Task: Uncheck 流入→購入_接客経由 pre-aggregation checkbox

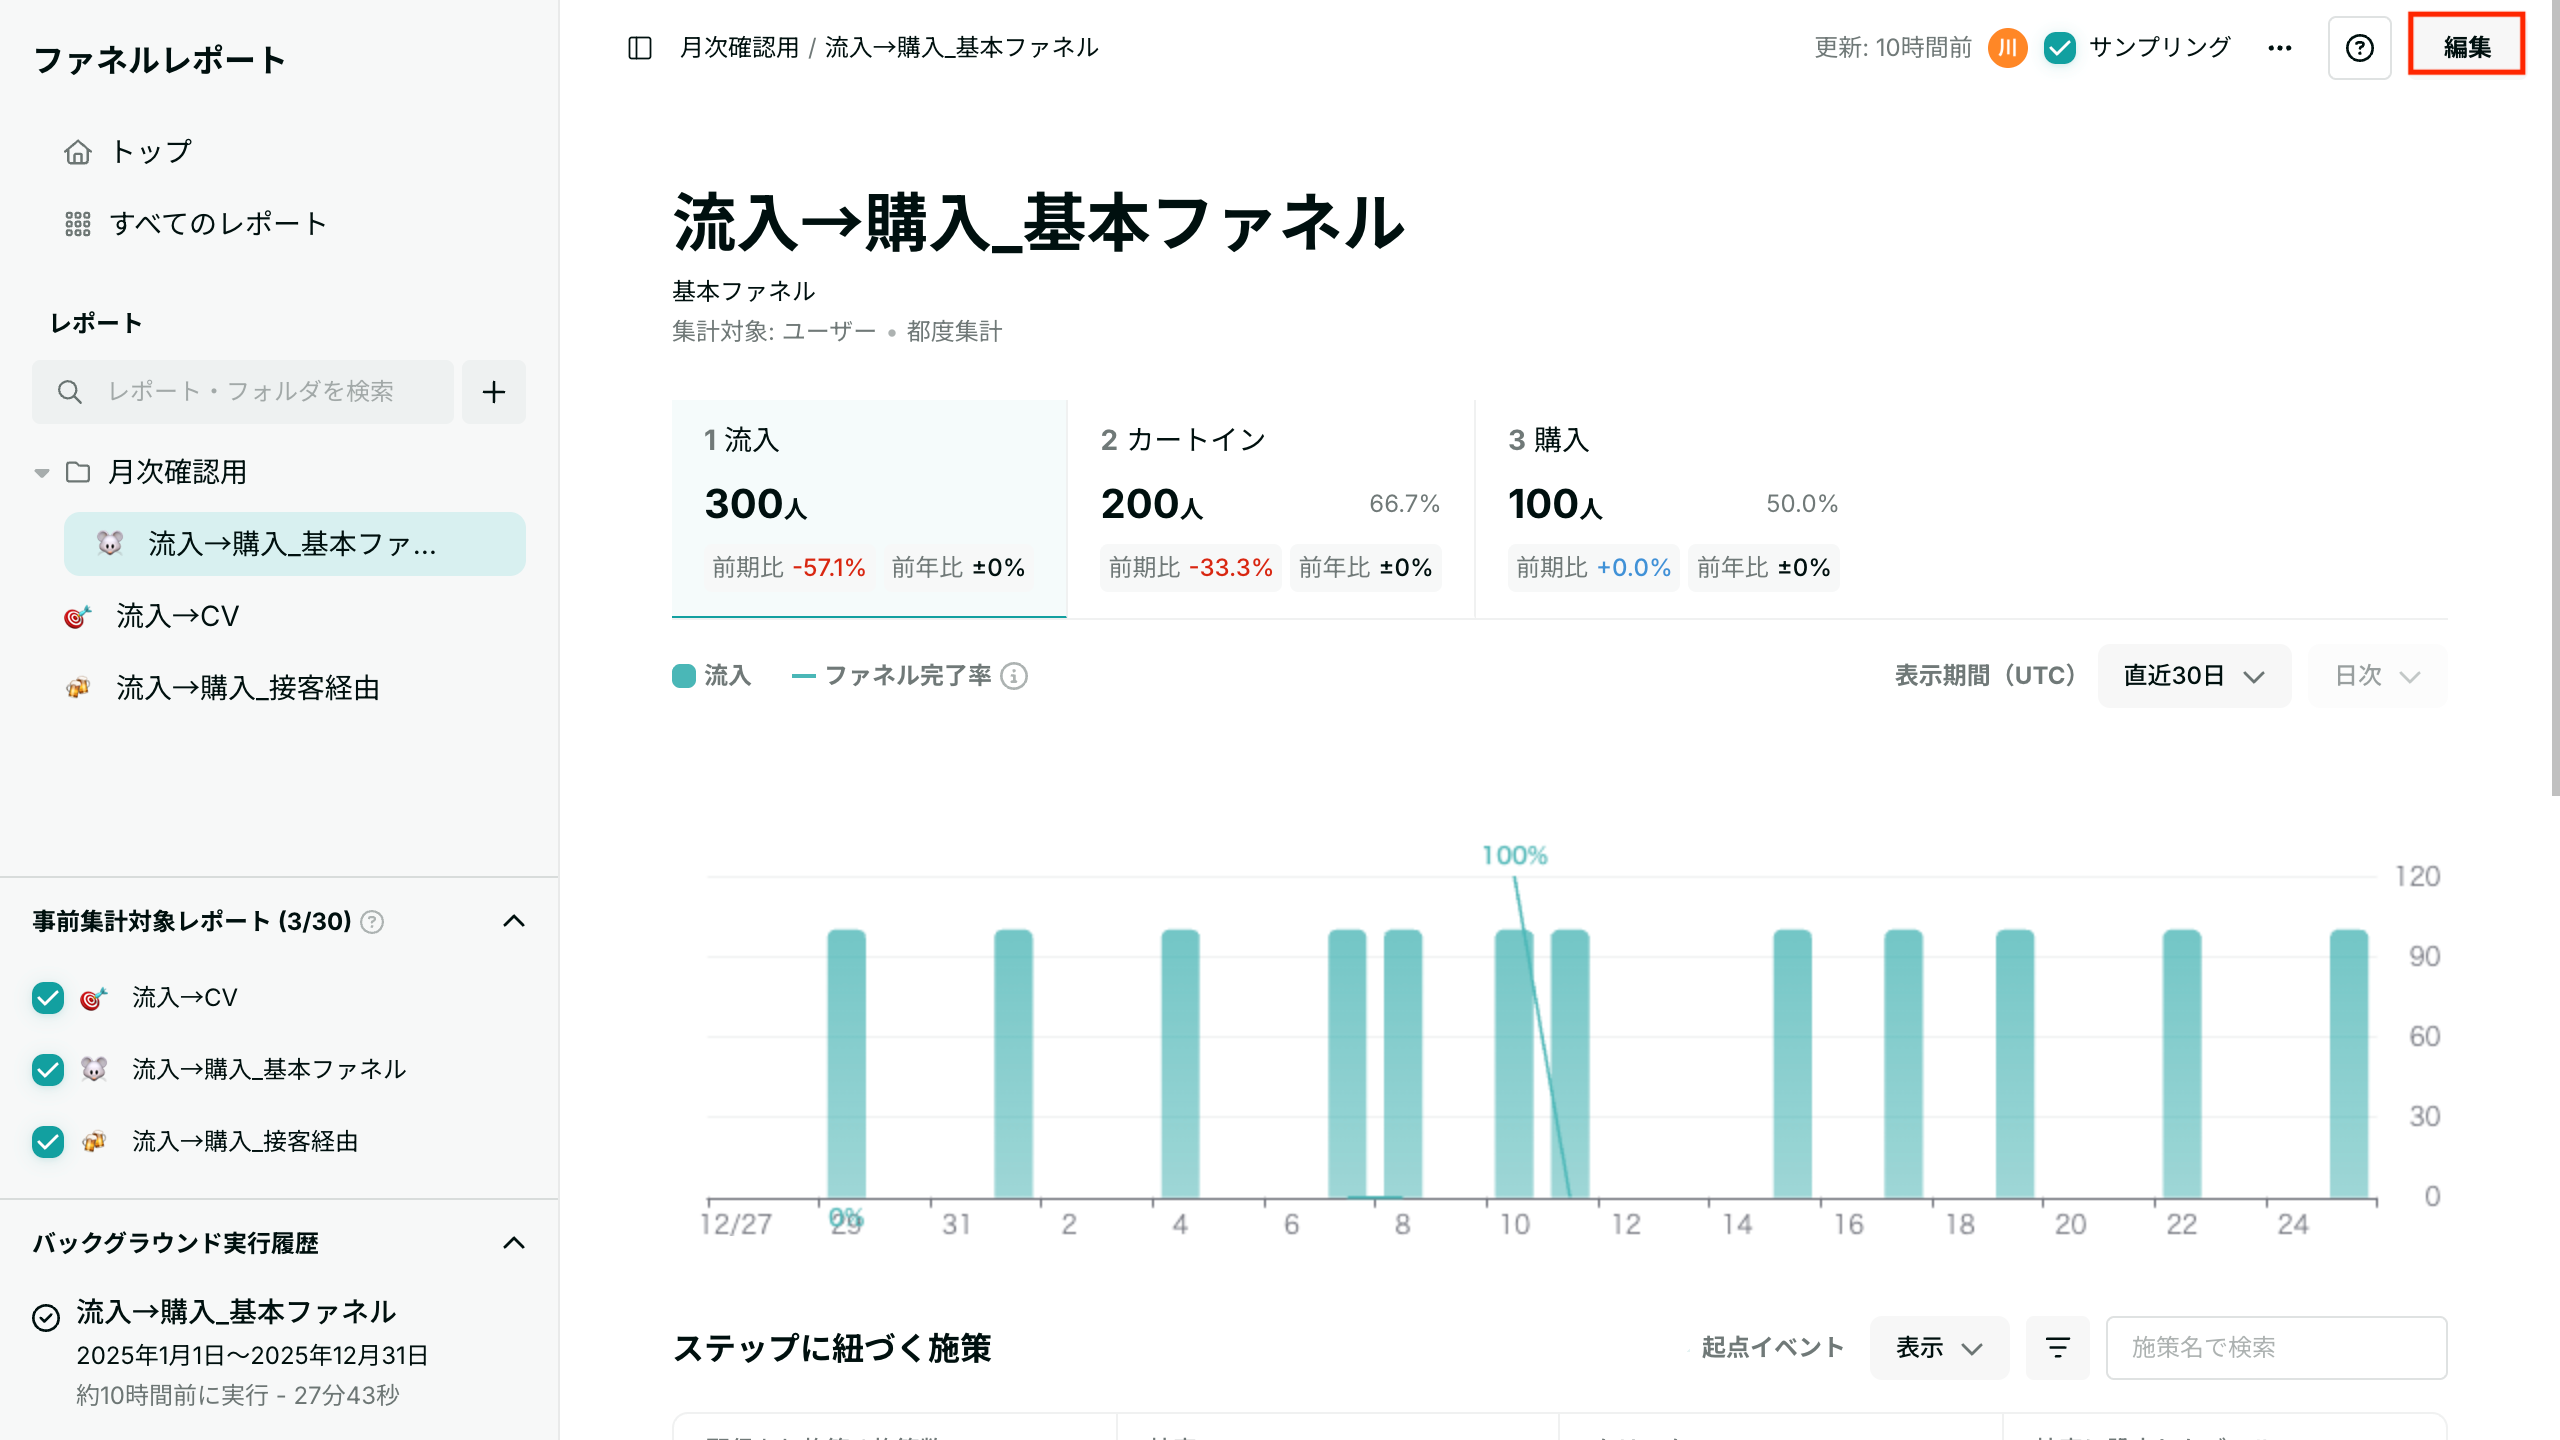Action: click(48, 1142)
